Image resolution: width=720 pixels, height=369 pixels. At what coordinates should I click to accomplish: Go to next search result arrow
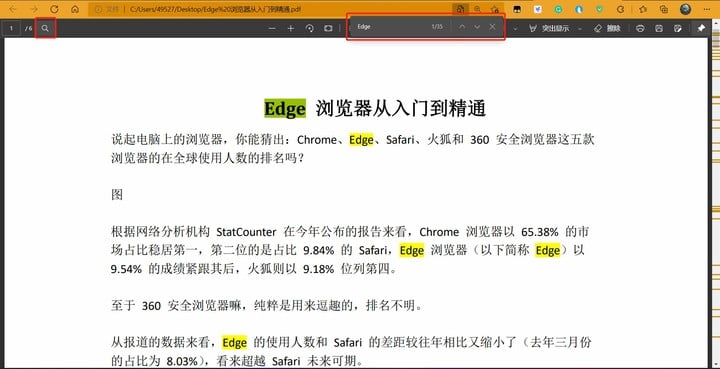pyautogui.click(x=477, y=27)
